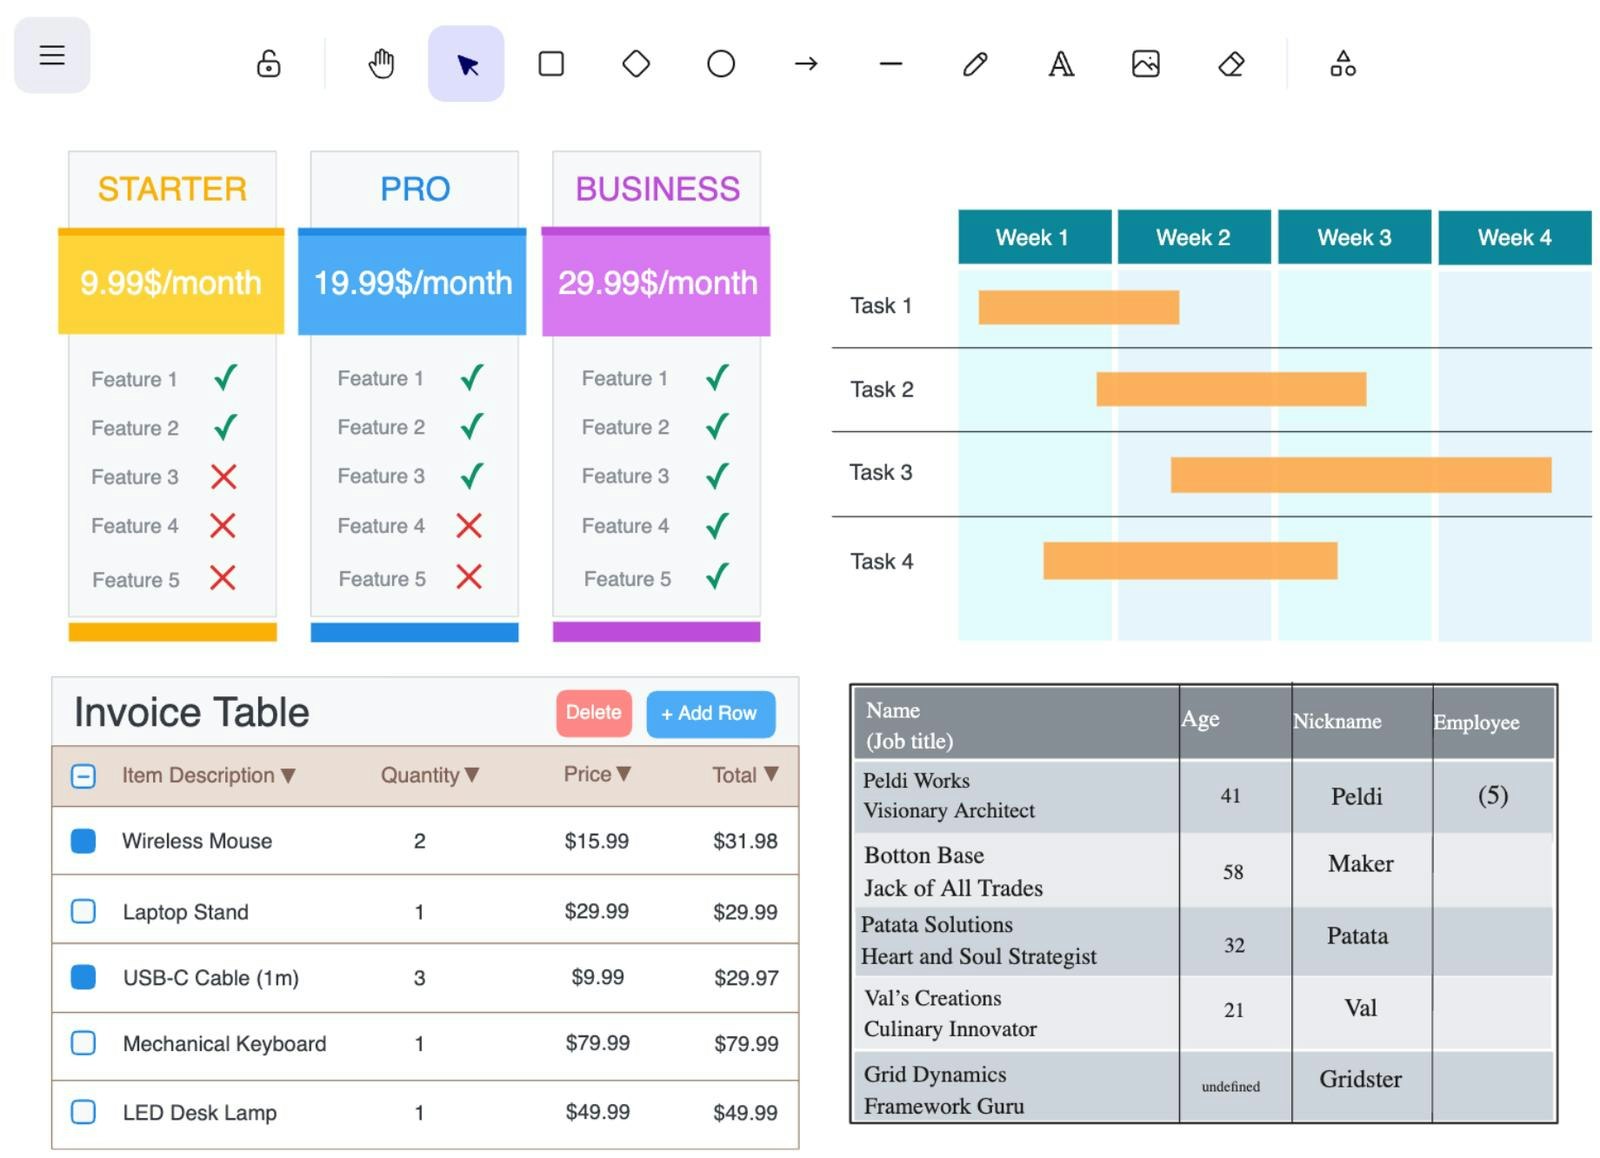
Task: Activate the Eraser tool
Action: (x=1231, y=63)
